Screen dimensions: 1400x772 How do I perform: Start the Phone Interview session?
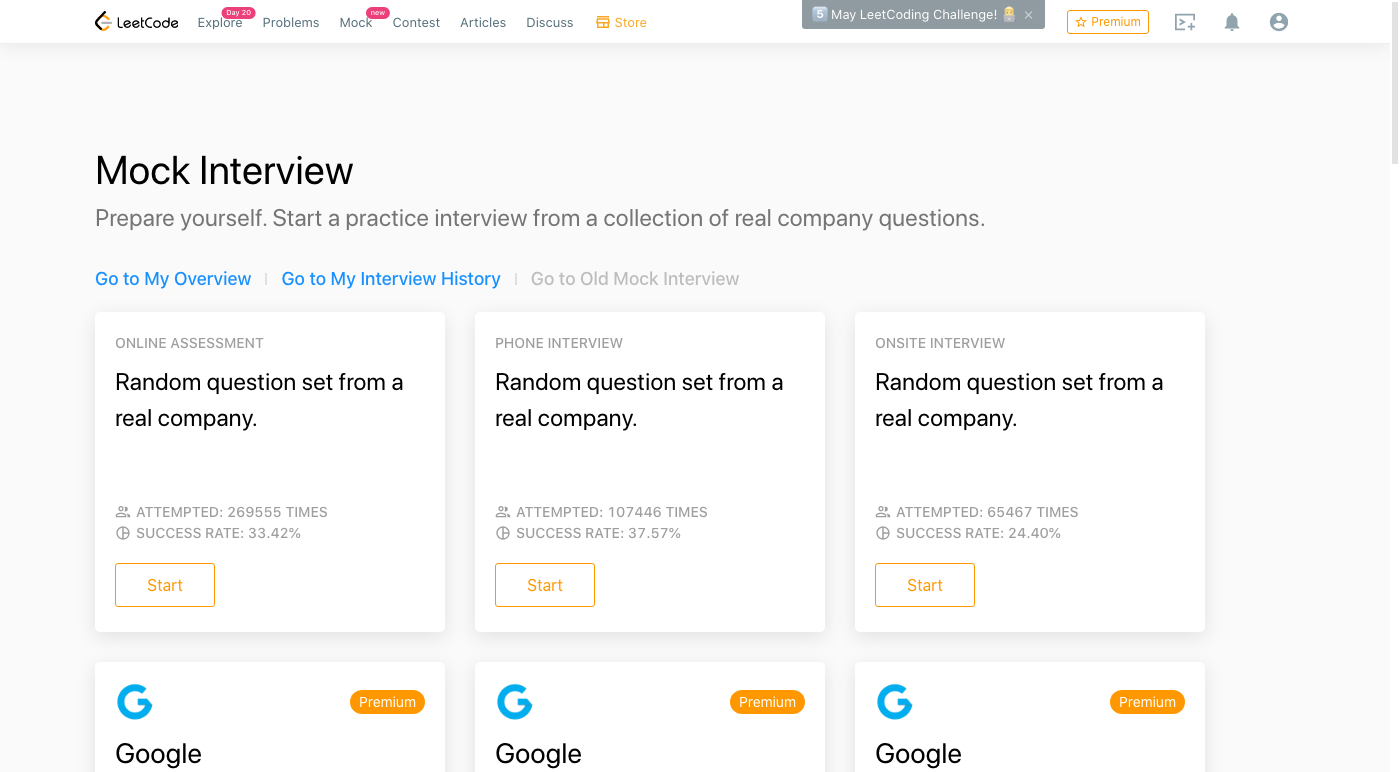pos(545,585)
